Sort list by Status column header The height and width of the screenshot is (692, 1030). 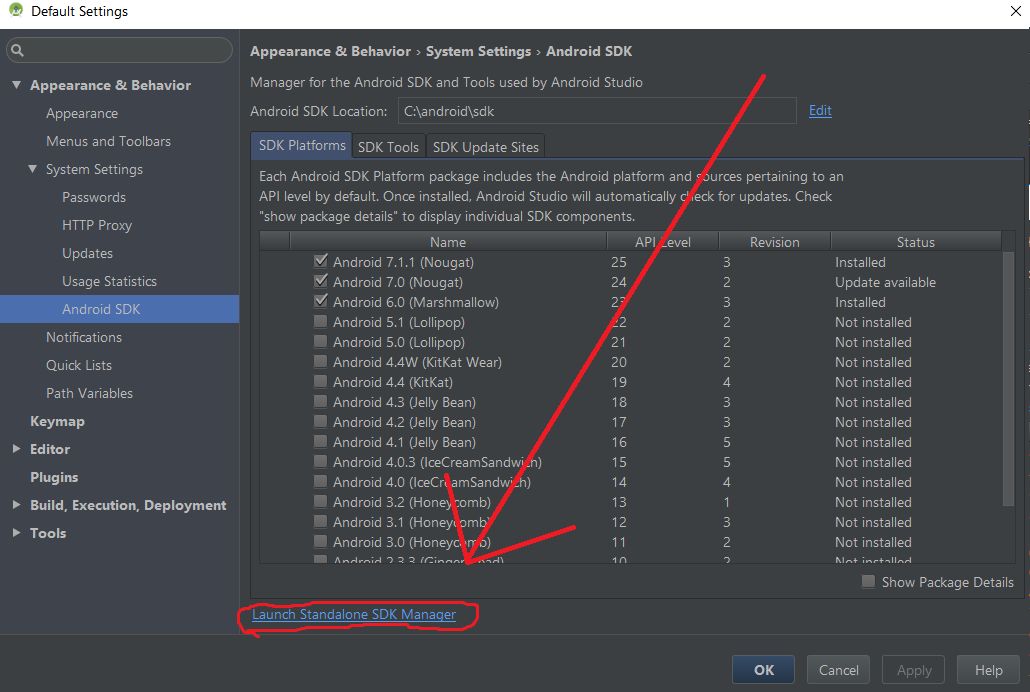pos(916,242)
